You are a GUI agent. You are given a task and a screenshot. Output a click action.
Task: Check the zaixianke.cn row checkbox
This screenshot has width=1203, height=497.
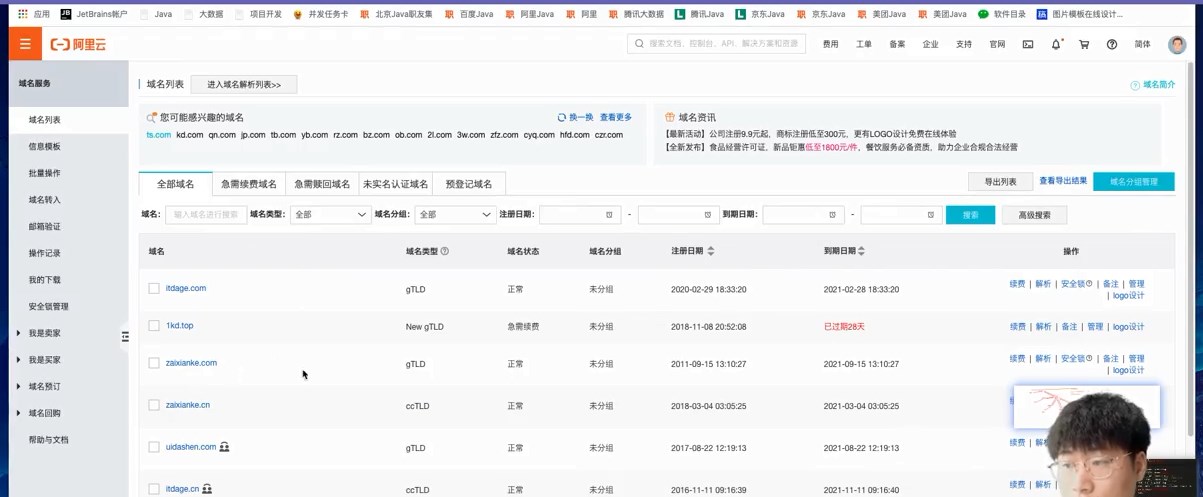[154, 405]
